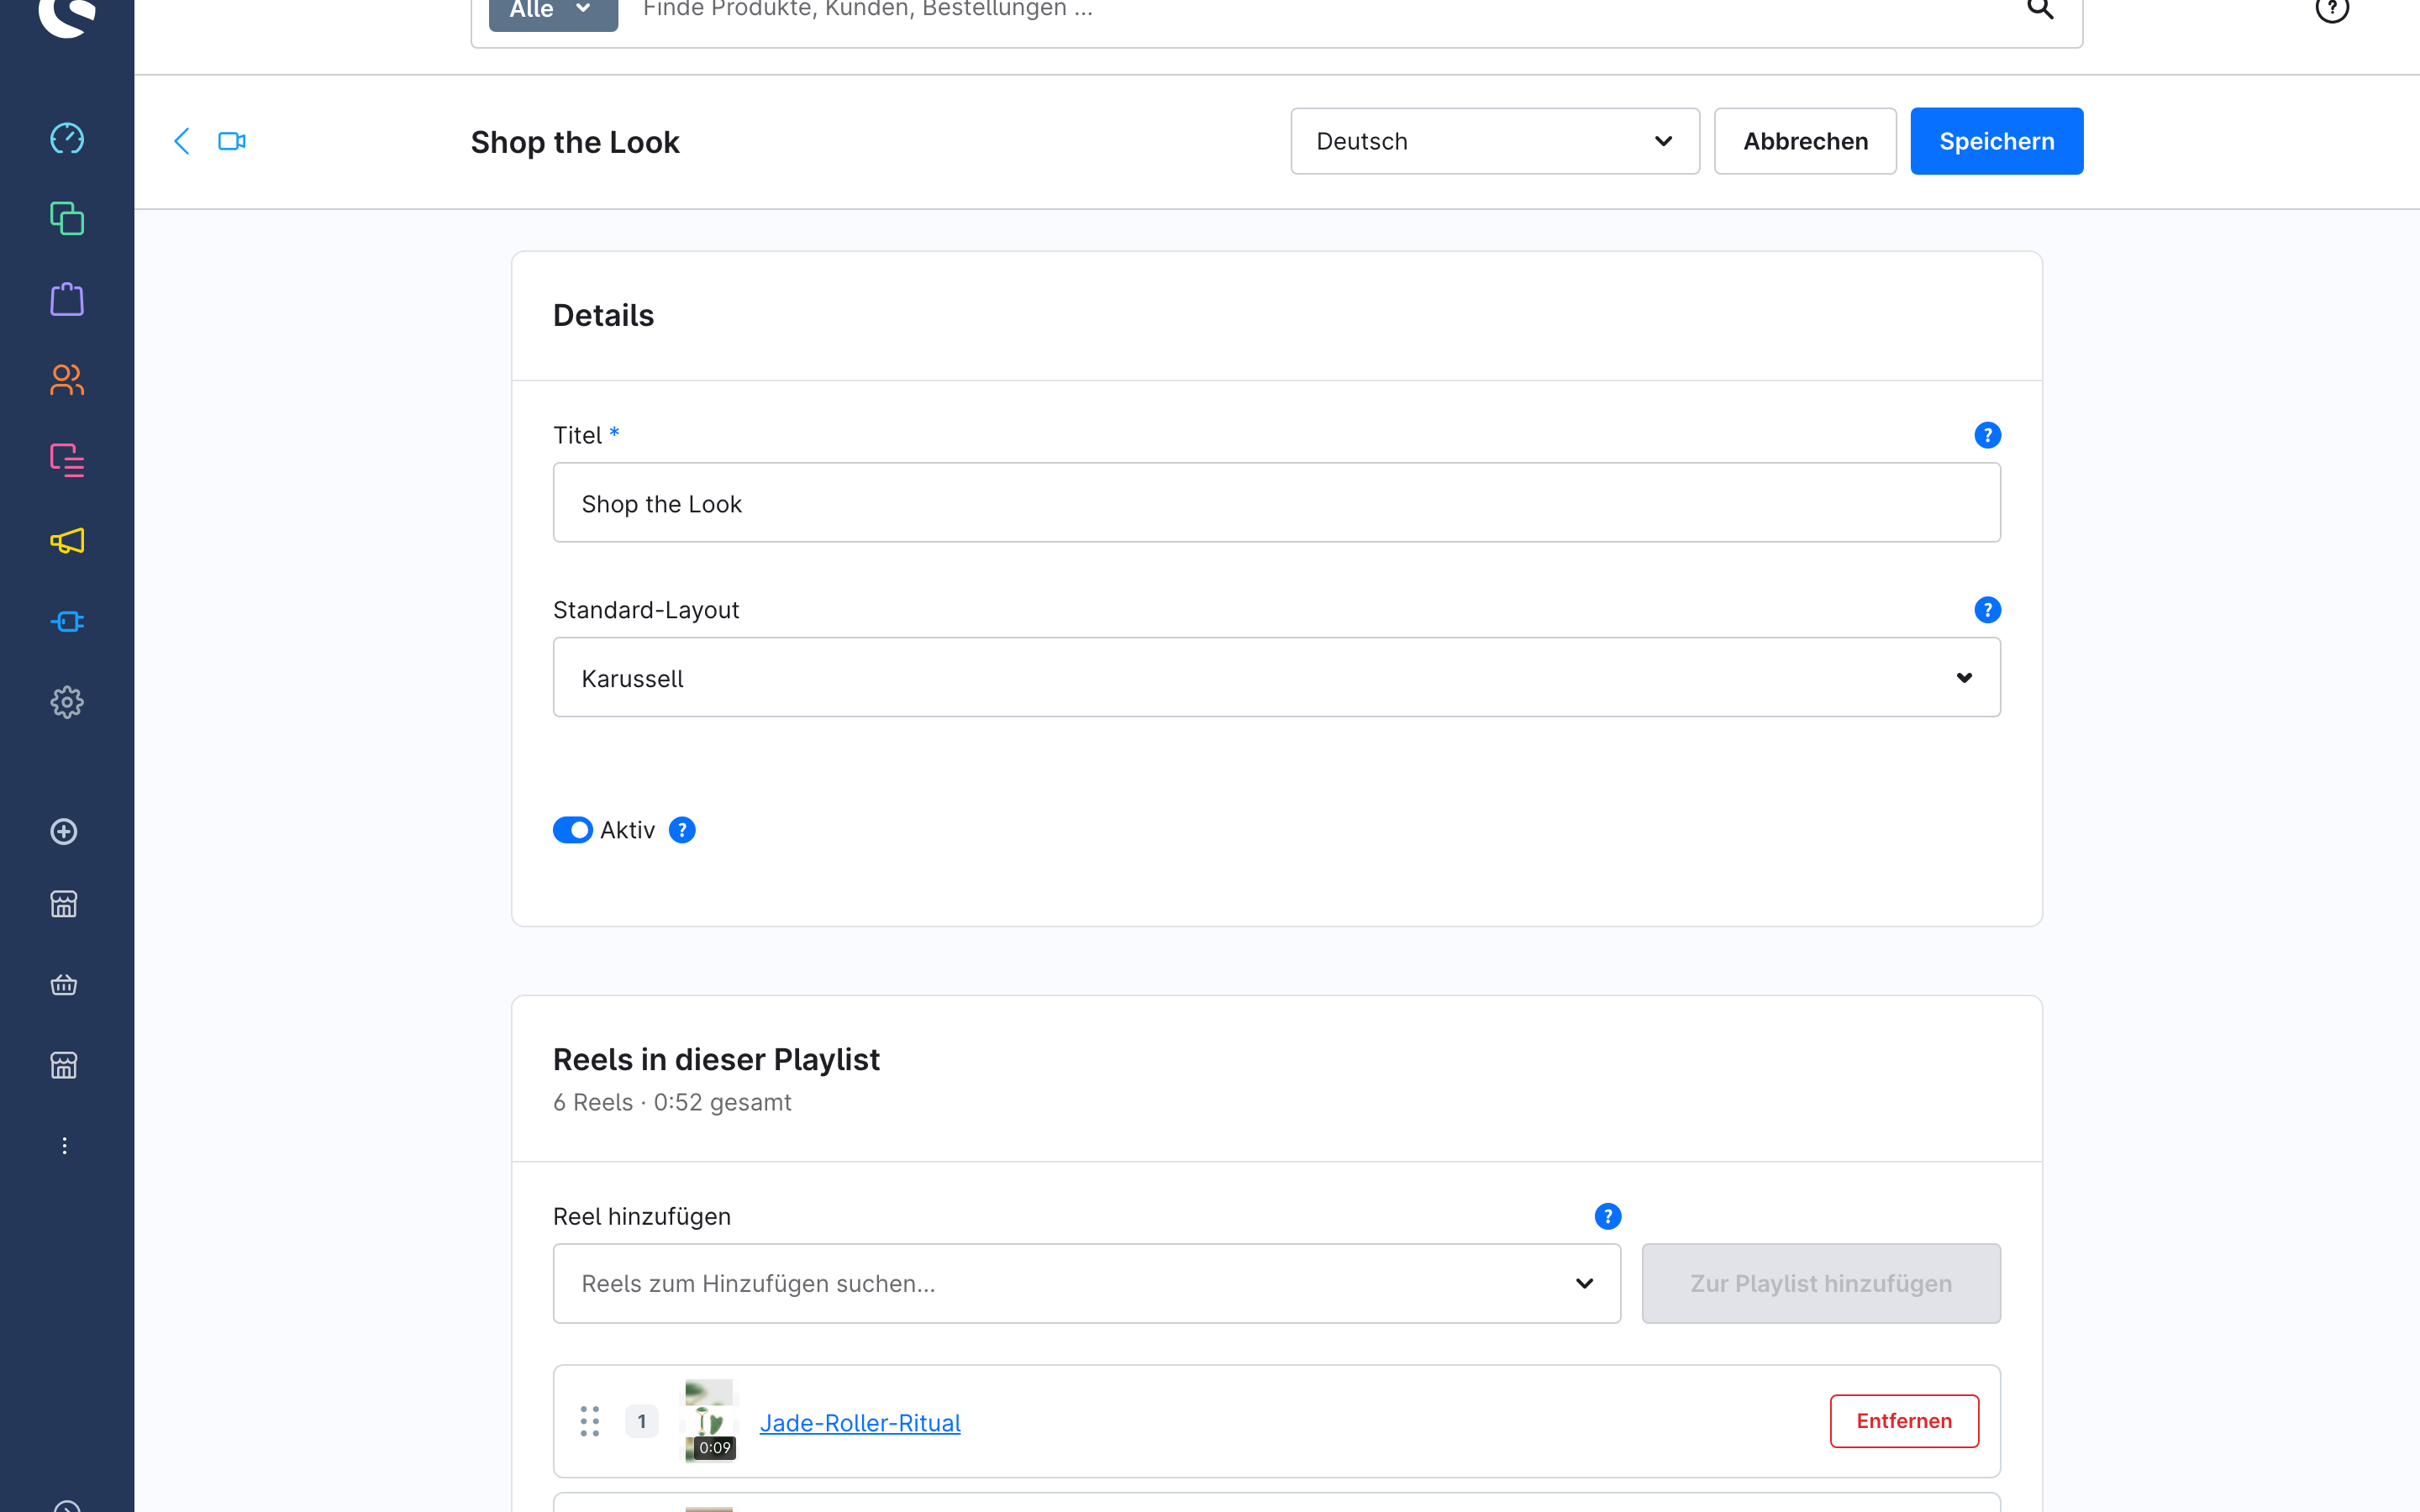2420x1512 pixels.
Task: Open help for the Titel field
Action: tap(1987, 435)
